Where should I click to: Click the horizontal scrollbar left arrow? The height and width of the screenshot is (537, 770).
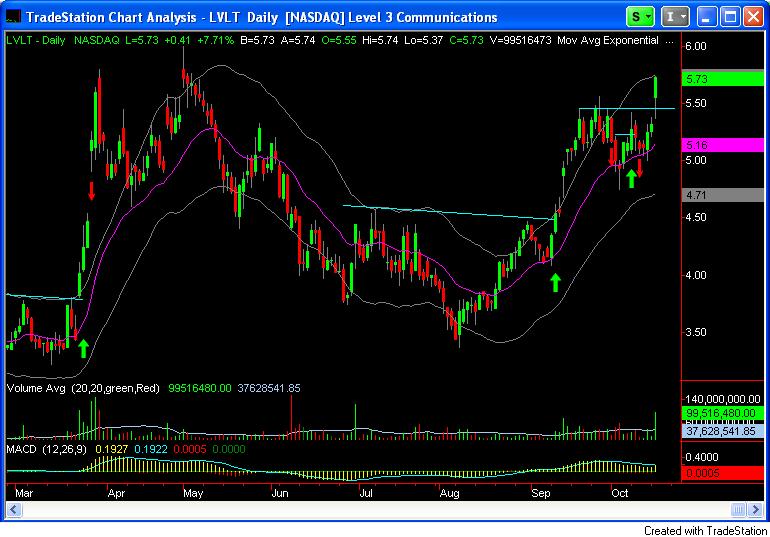pos(13,510)
